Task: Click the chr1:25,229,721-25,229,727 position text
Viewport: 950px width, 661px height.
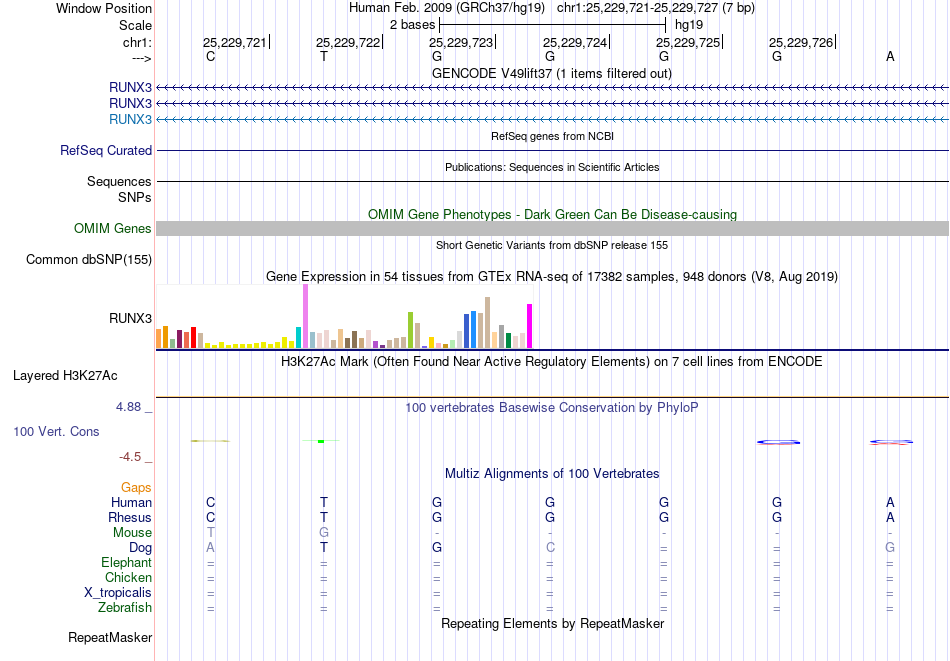Action: point(656,8)
